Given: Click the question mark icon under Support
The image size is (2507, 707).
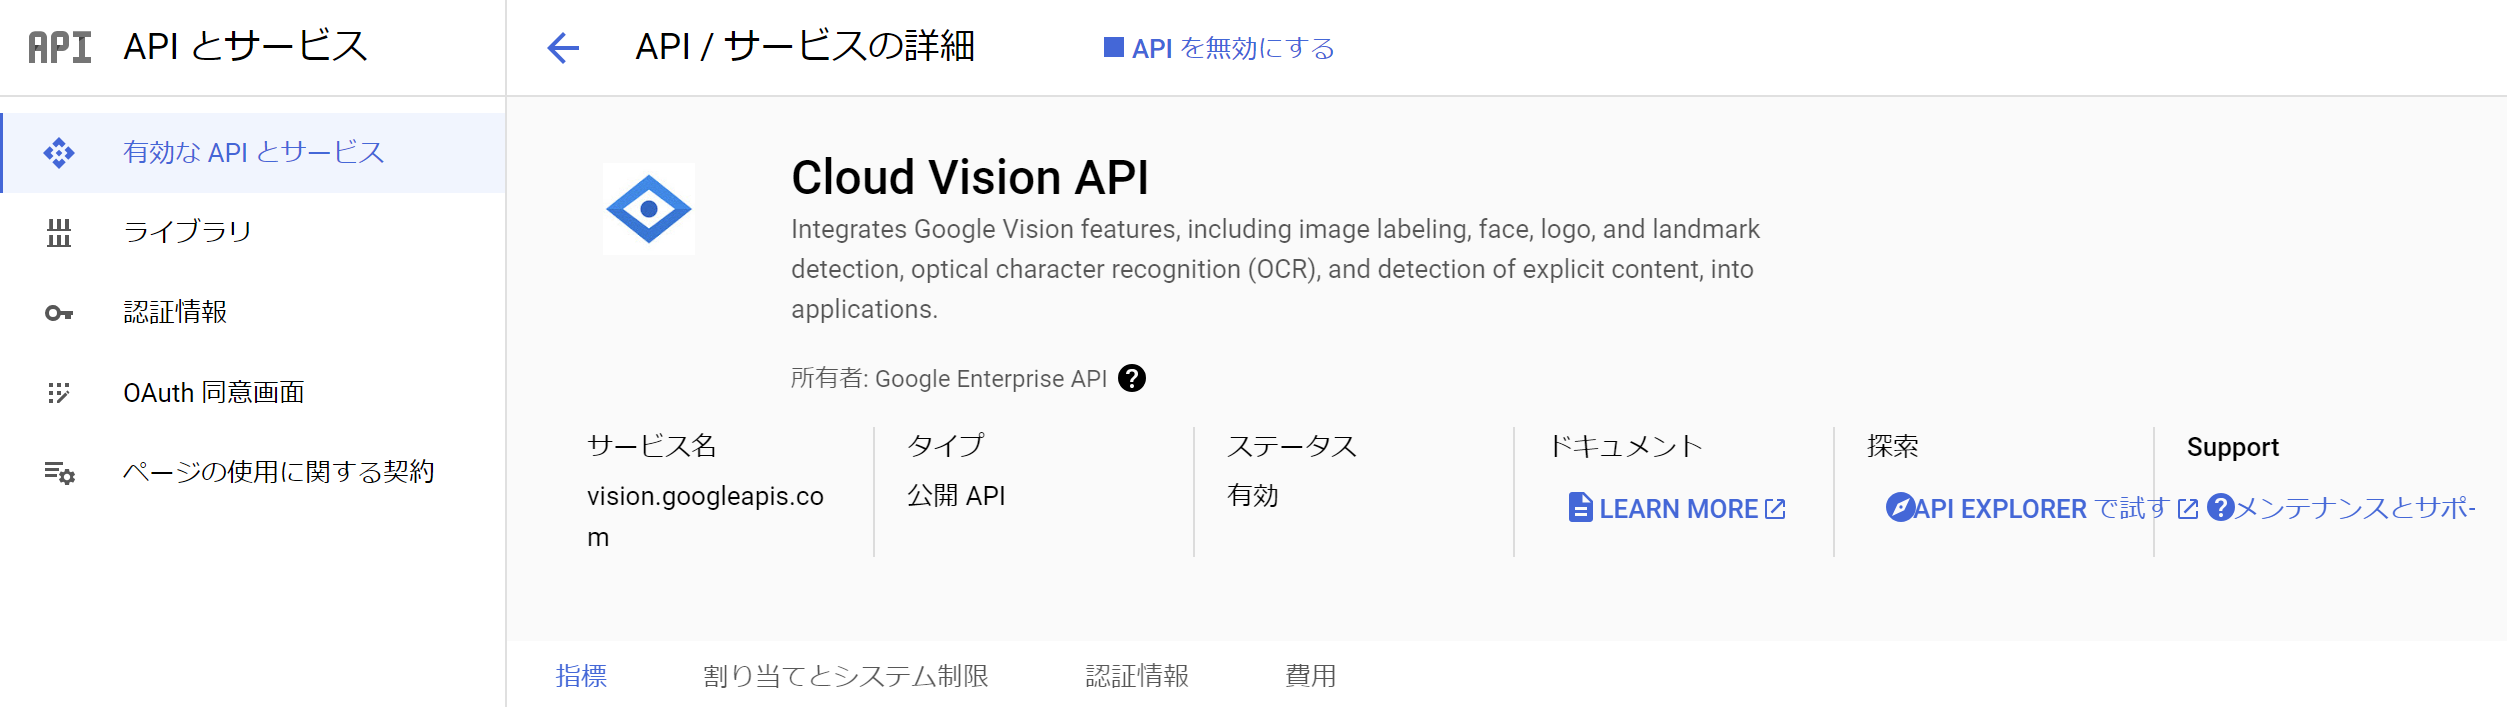Looking at the screenshot, I should pos(2220,507).
